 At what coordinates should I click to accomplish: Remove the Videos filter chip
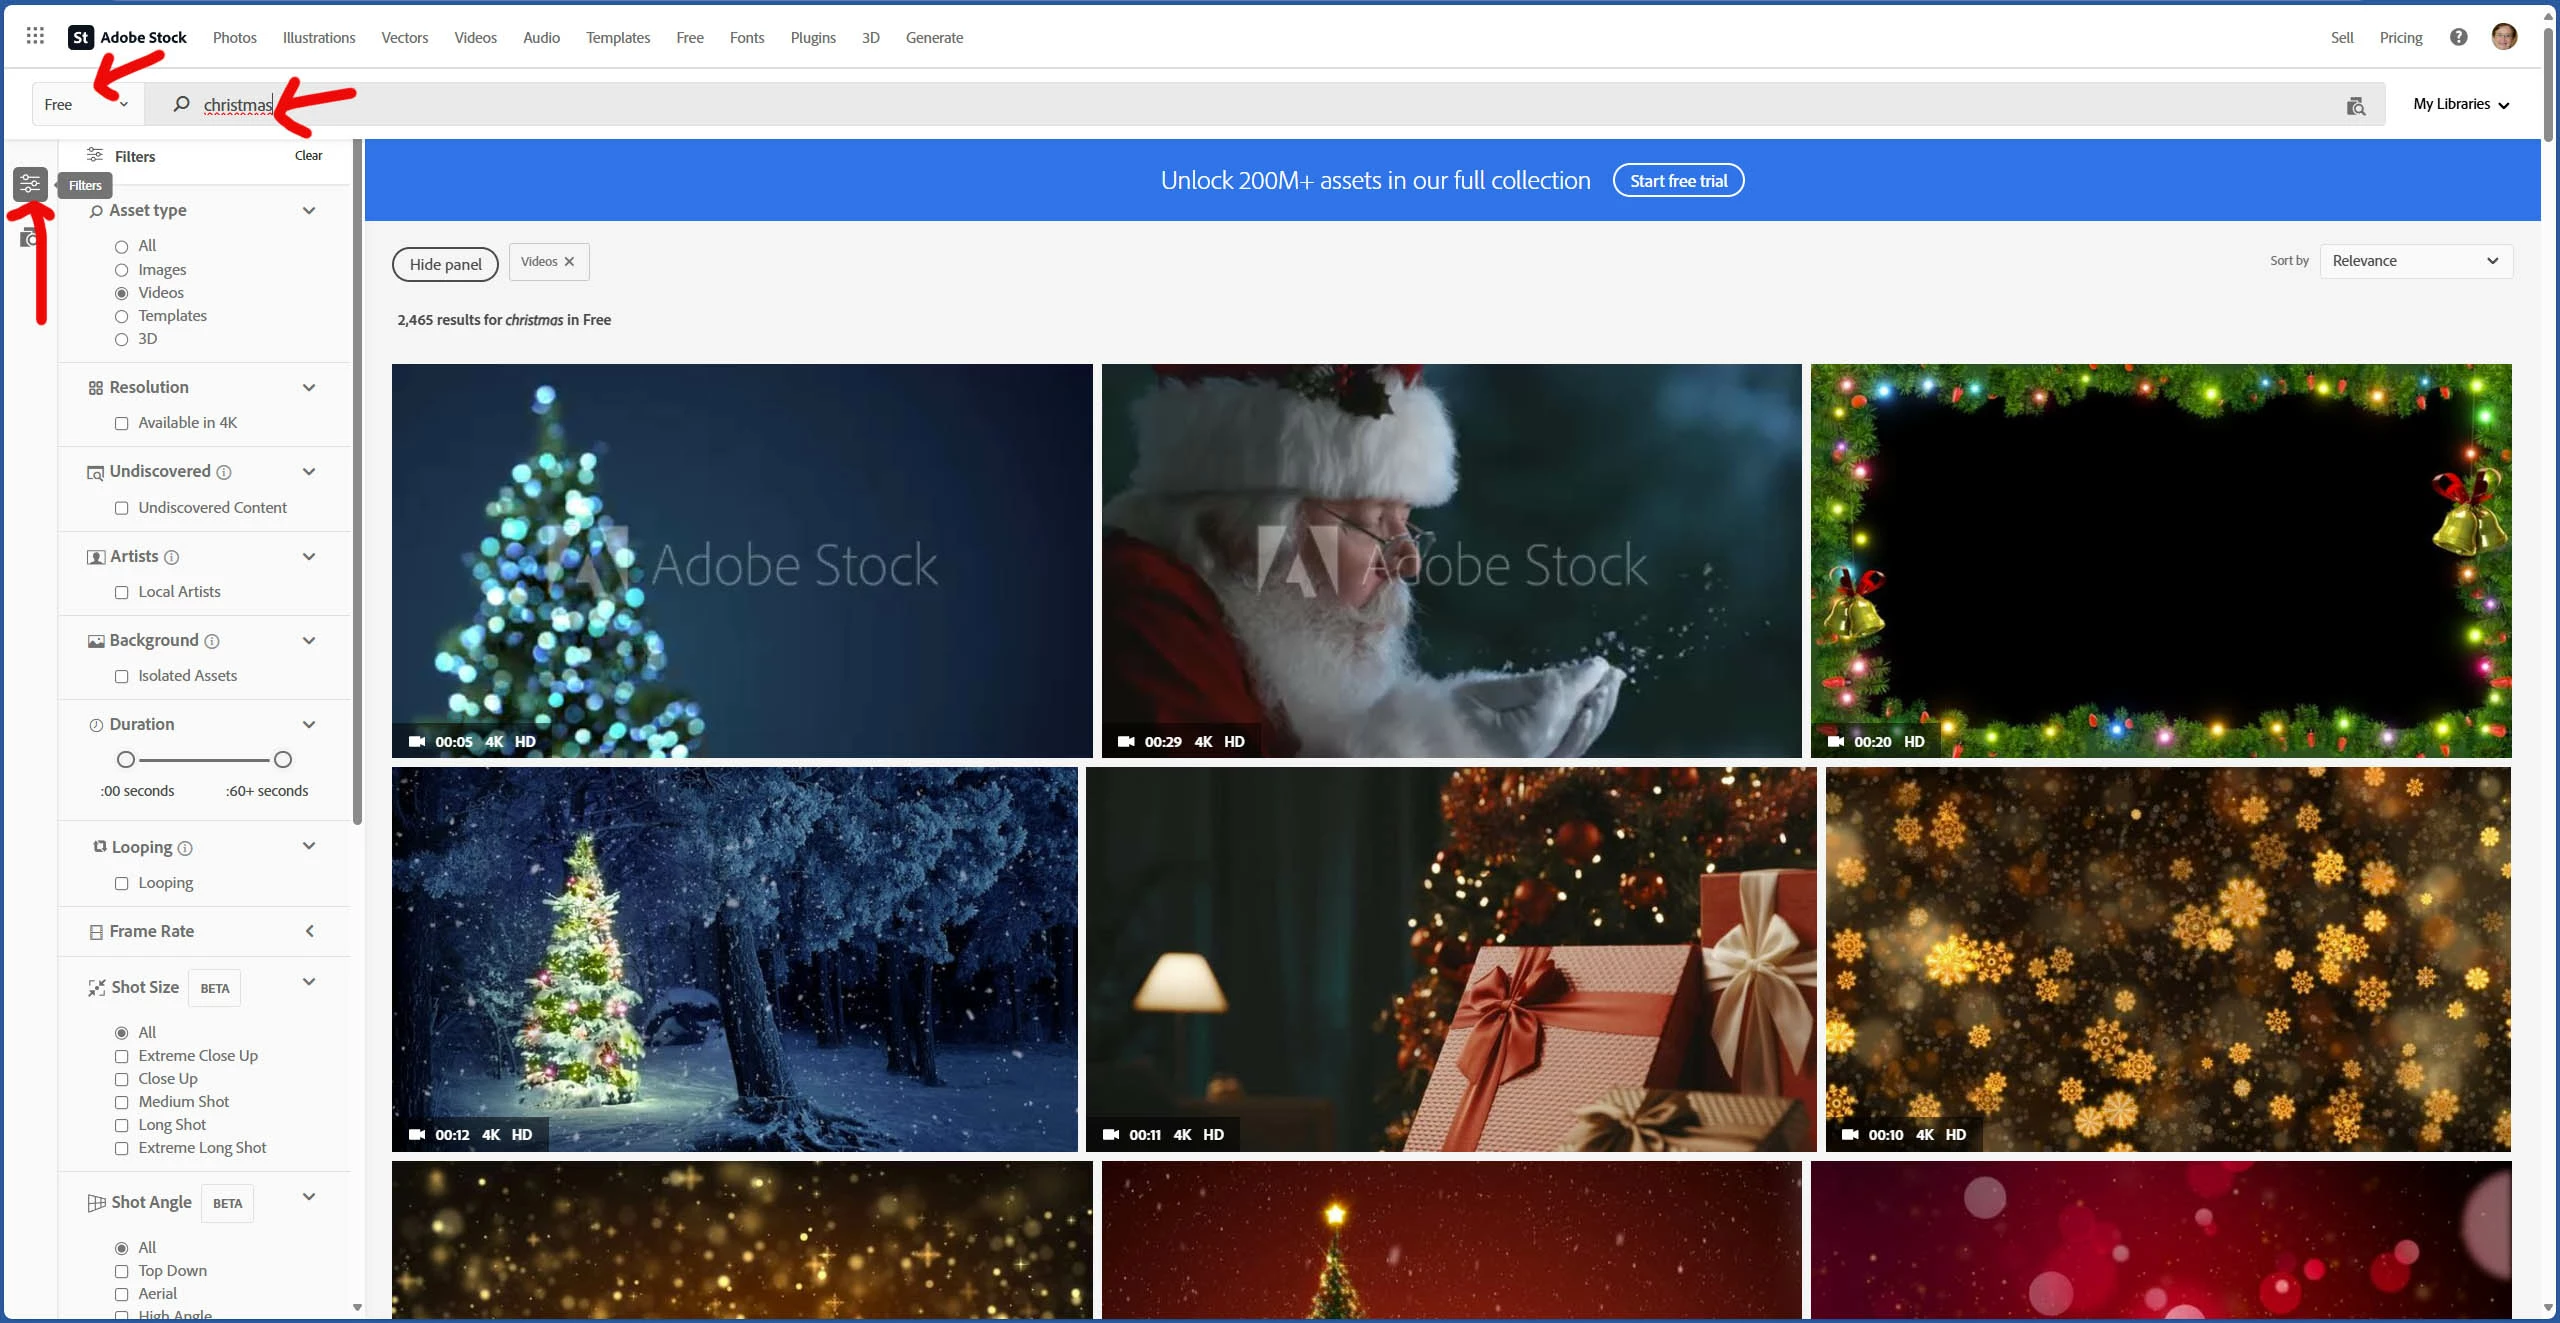[x=569, y=262]
